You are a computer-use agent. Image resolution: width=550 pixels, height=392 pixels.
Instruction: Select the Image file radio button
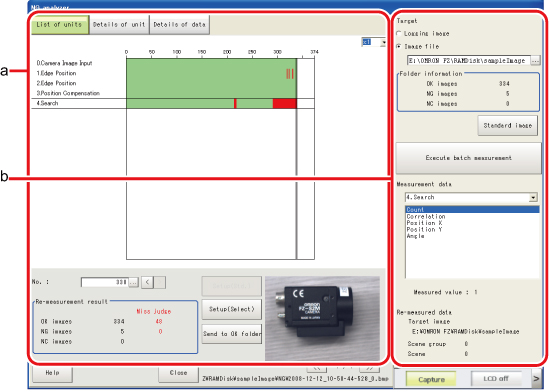(399, 46)
